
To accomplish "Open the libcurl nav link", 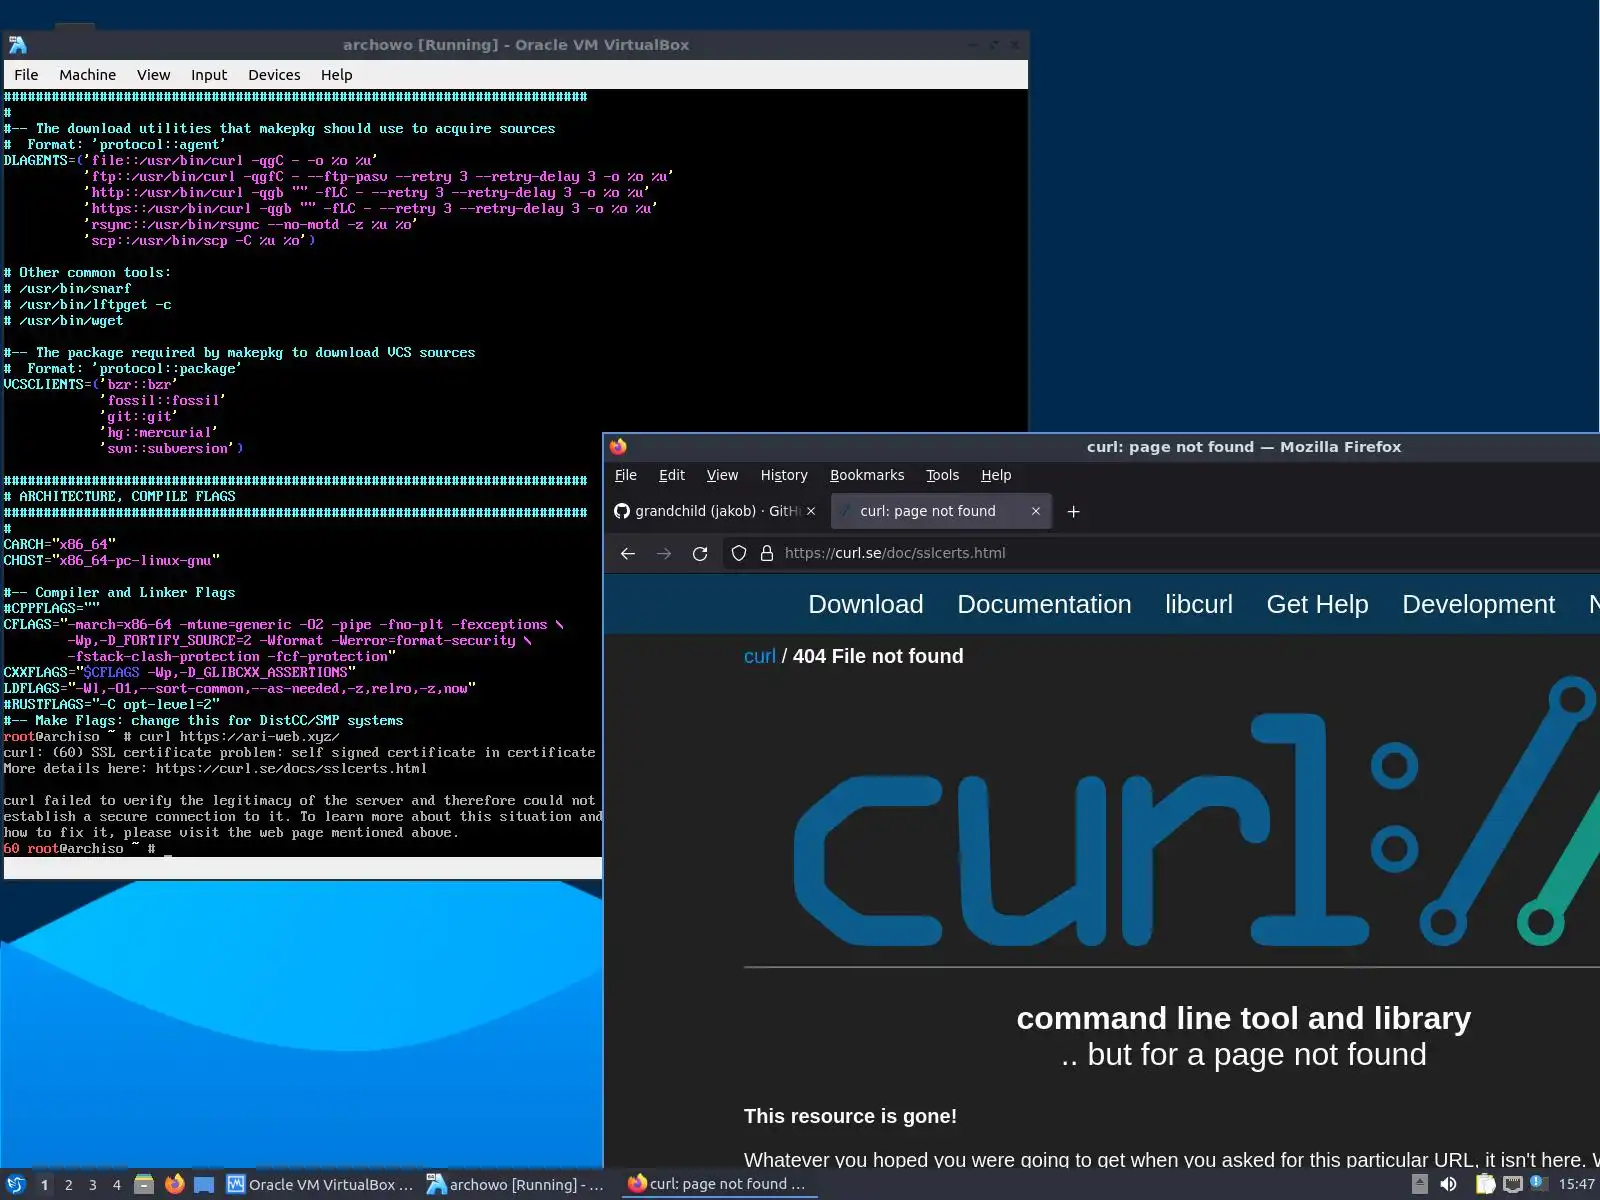I will pyautogui.click(x=1199, y=604).
